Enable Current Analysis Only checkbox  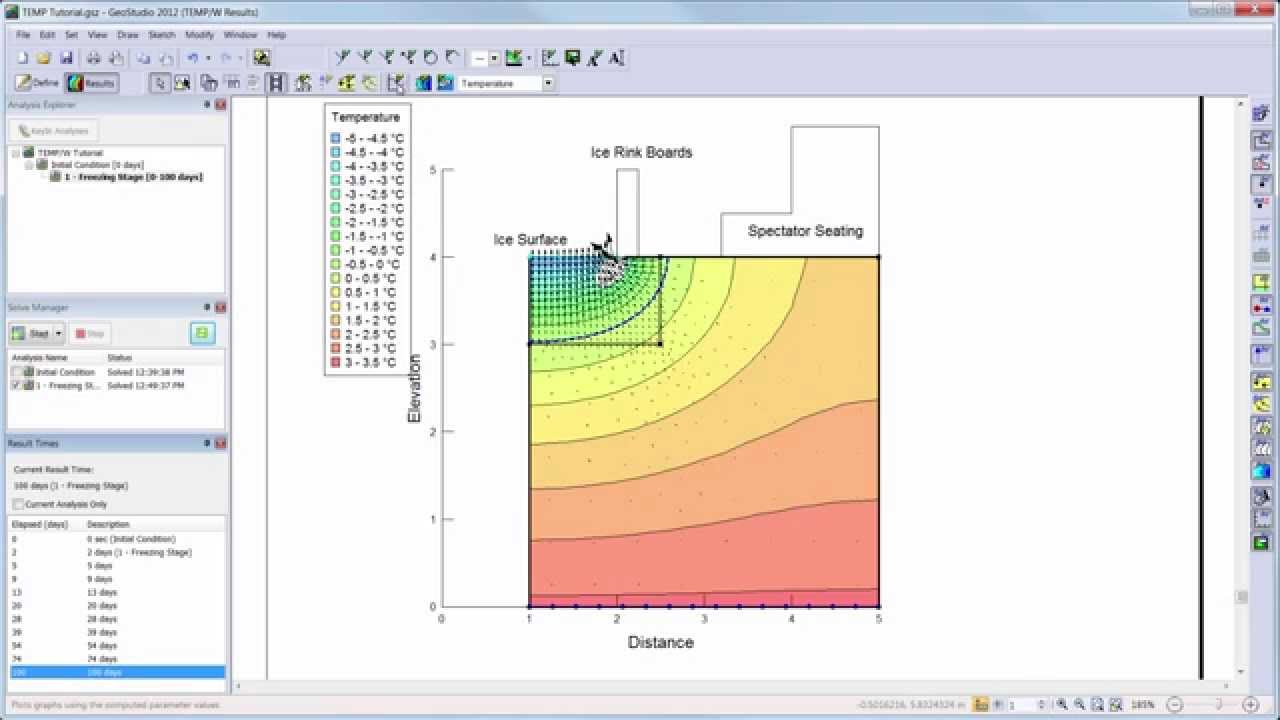[x=18, y=504]
